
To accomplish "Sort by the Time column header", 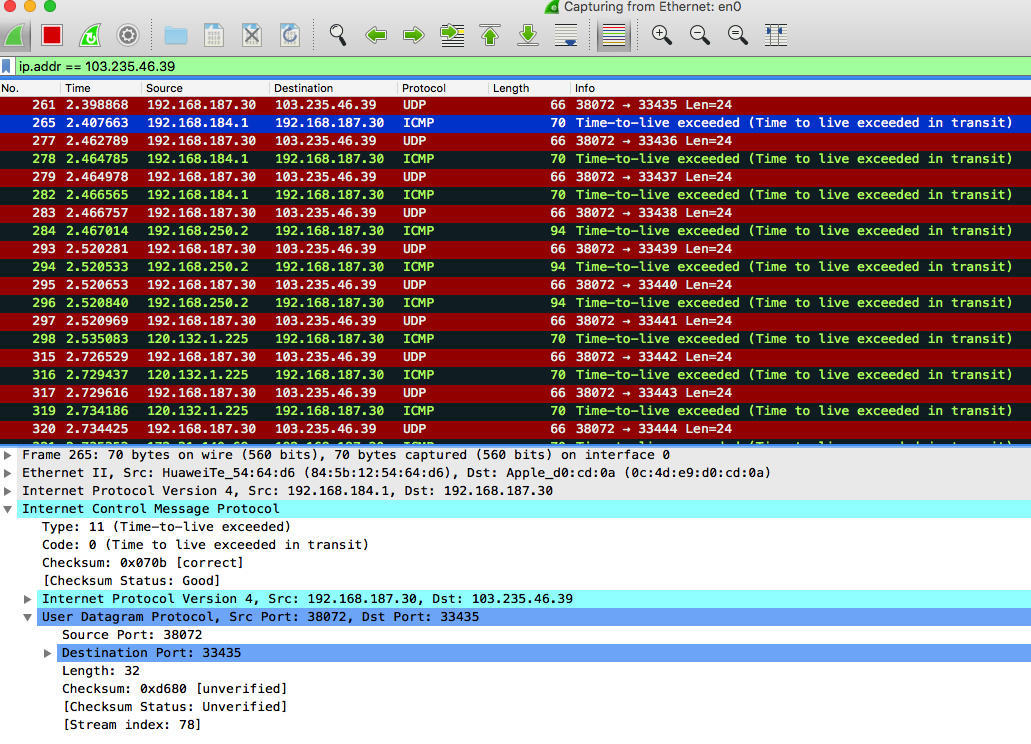I will coord(101,88).
